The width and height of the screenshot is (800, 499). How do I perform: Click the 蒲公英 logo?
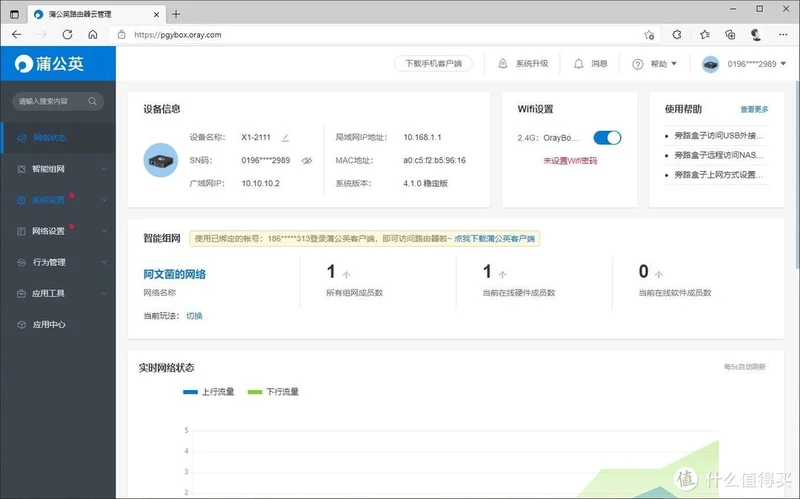49,64
